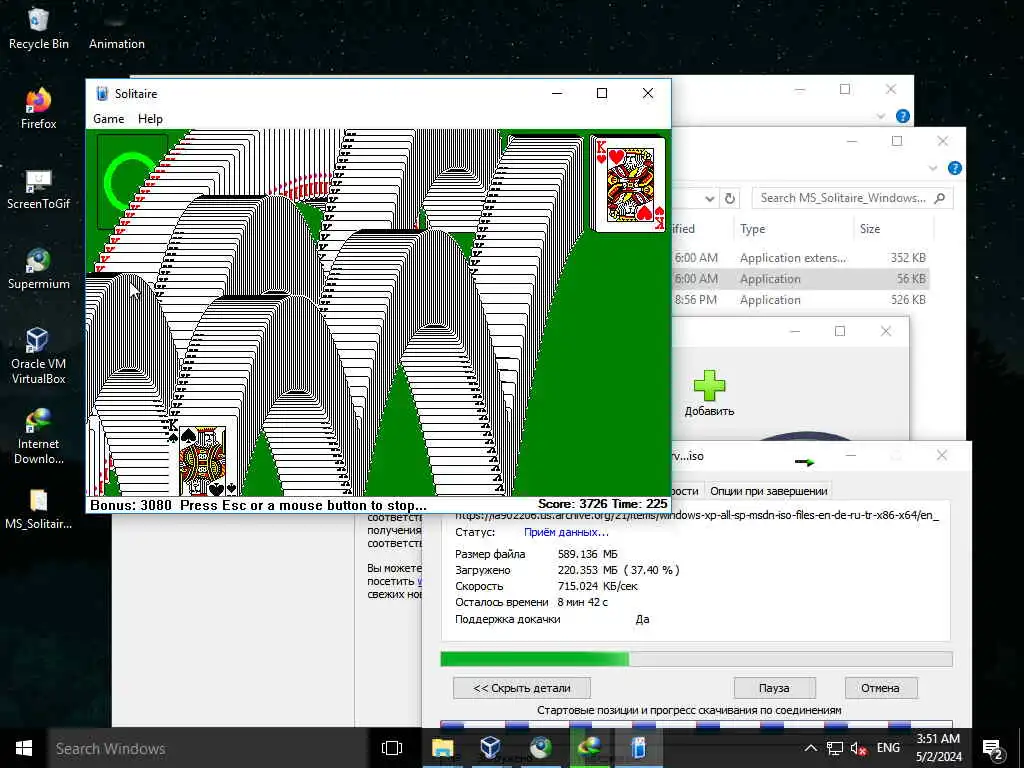Open help icon in front Explorer window
Viewport: 1024px width, 768px height.
(x=955, y=168)
